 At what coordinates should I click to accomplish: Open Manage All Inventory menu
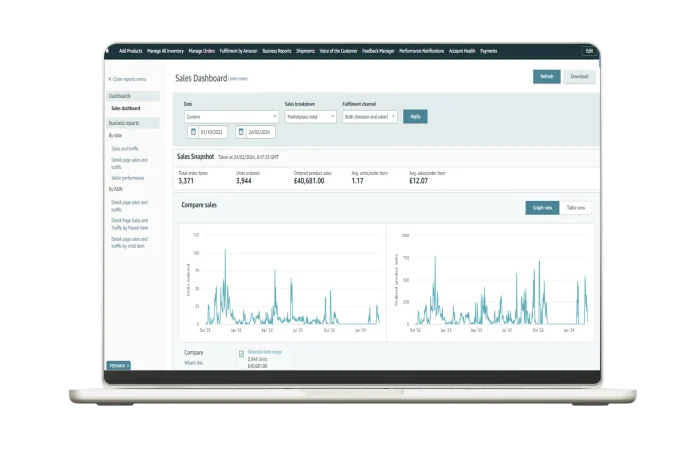pyautogui.click(x=165, y=50)
